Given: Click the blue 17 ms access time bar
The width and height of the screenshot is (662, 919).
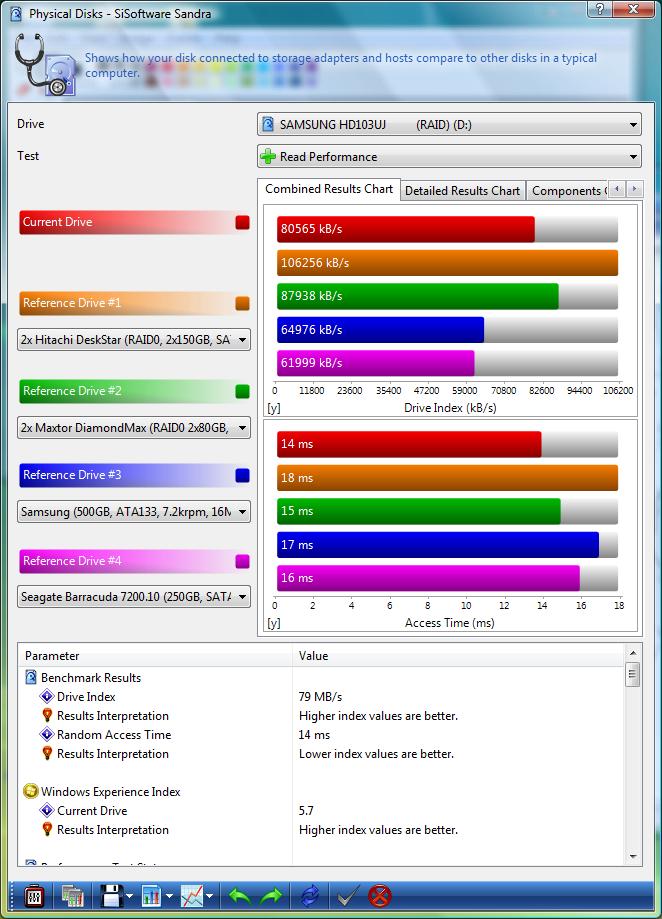Looking at the screenshot, I should tap(438, 544).
